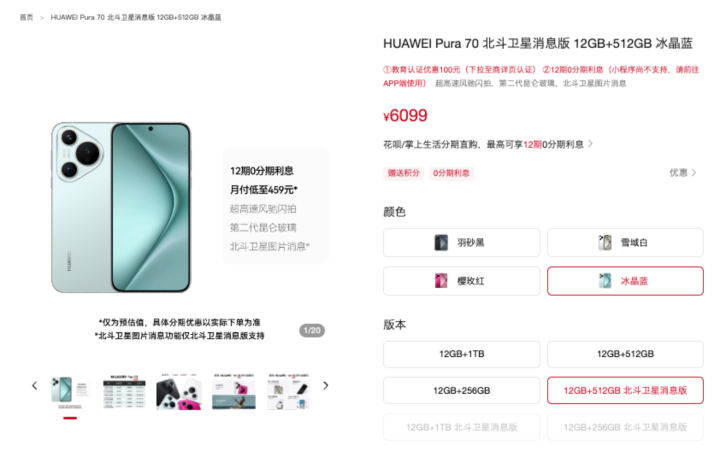Click the next thumbnails right arrow
This screenshot has width=720, height=451.
(326, 385)
